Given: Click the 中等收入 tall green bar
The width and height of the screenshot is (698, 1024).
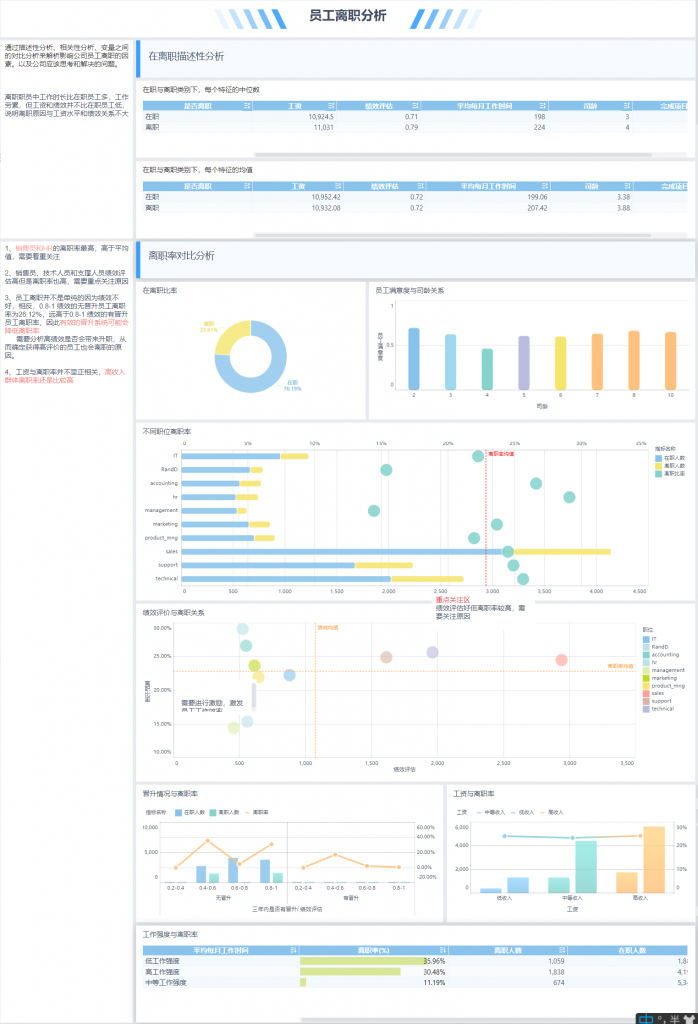Looking at the screenshot, I should pyautogui.click(x=586, y=867).
